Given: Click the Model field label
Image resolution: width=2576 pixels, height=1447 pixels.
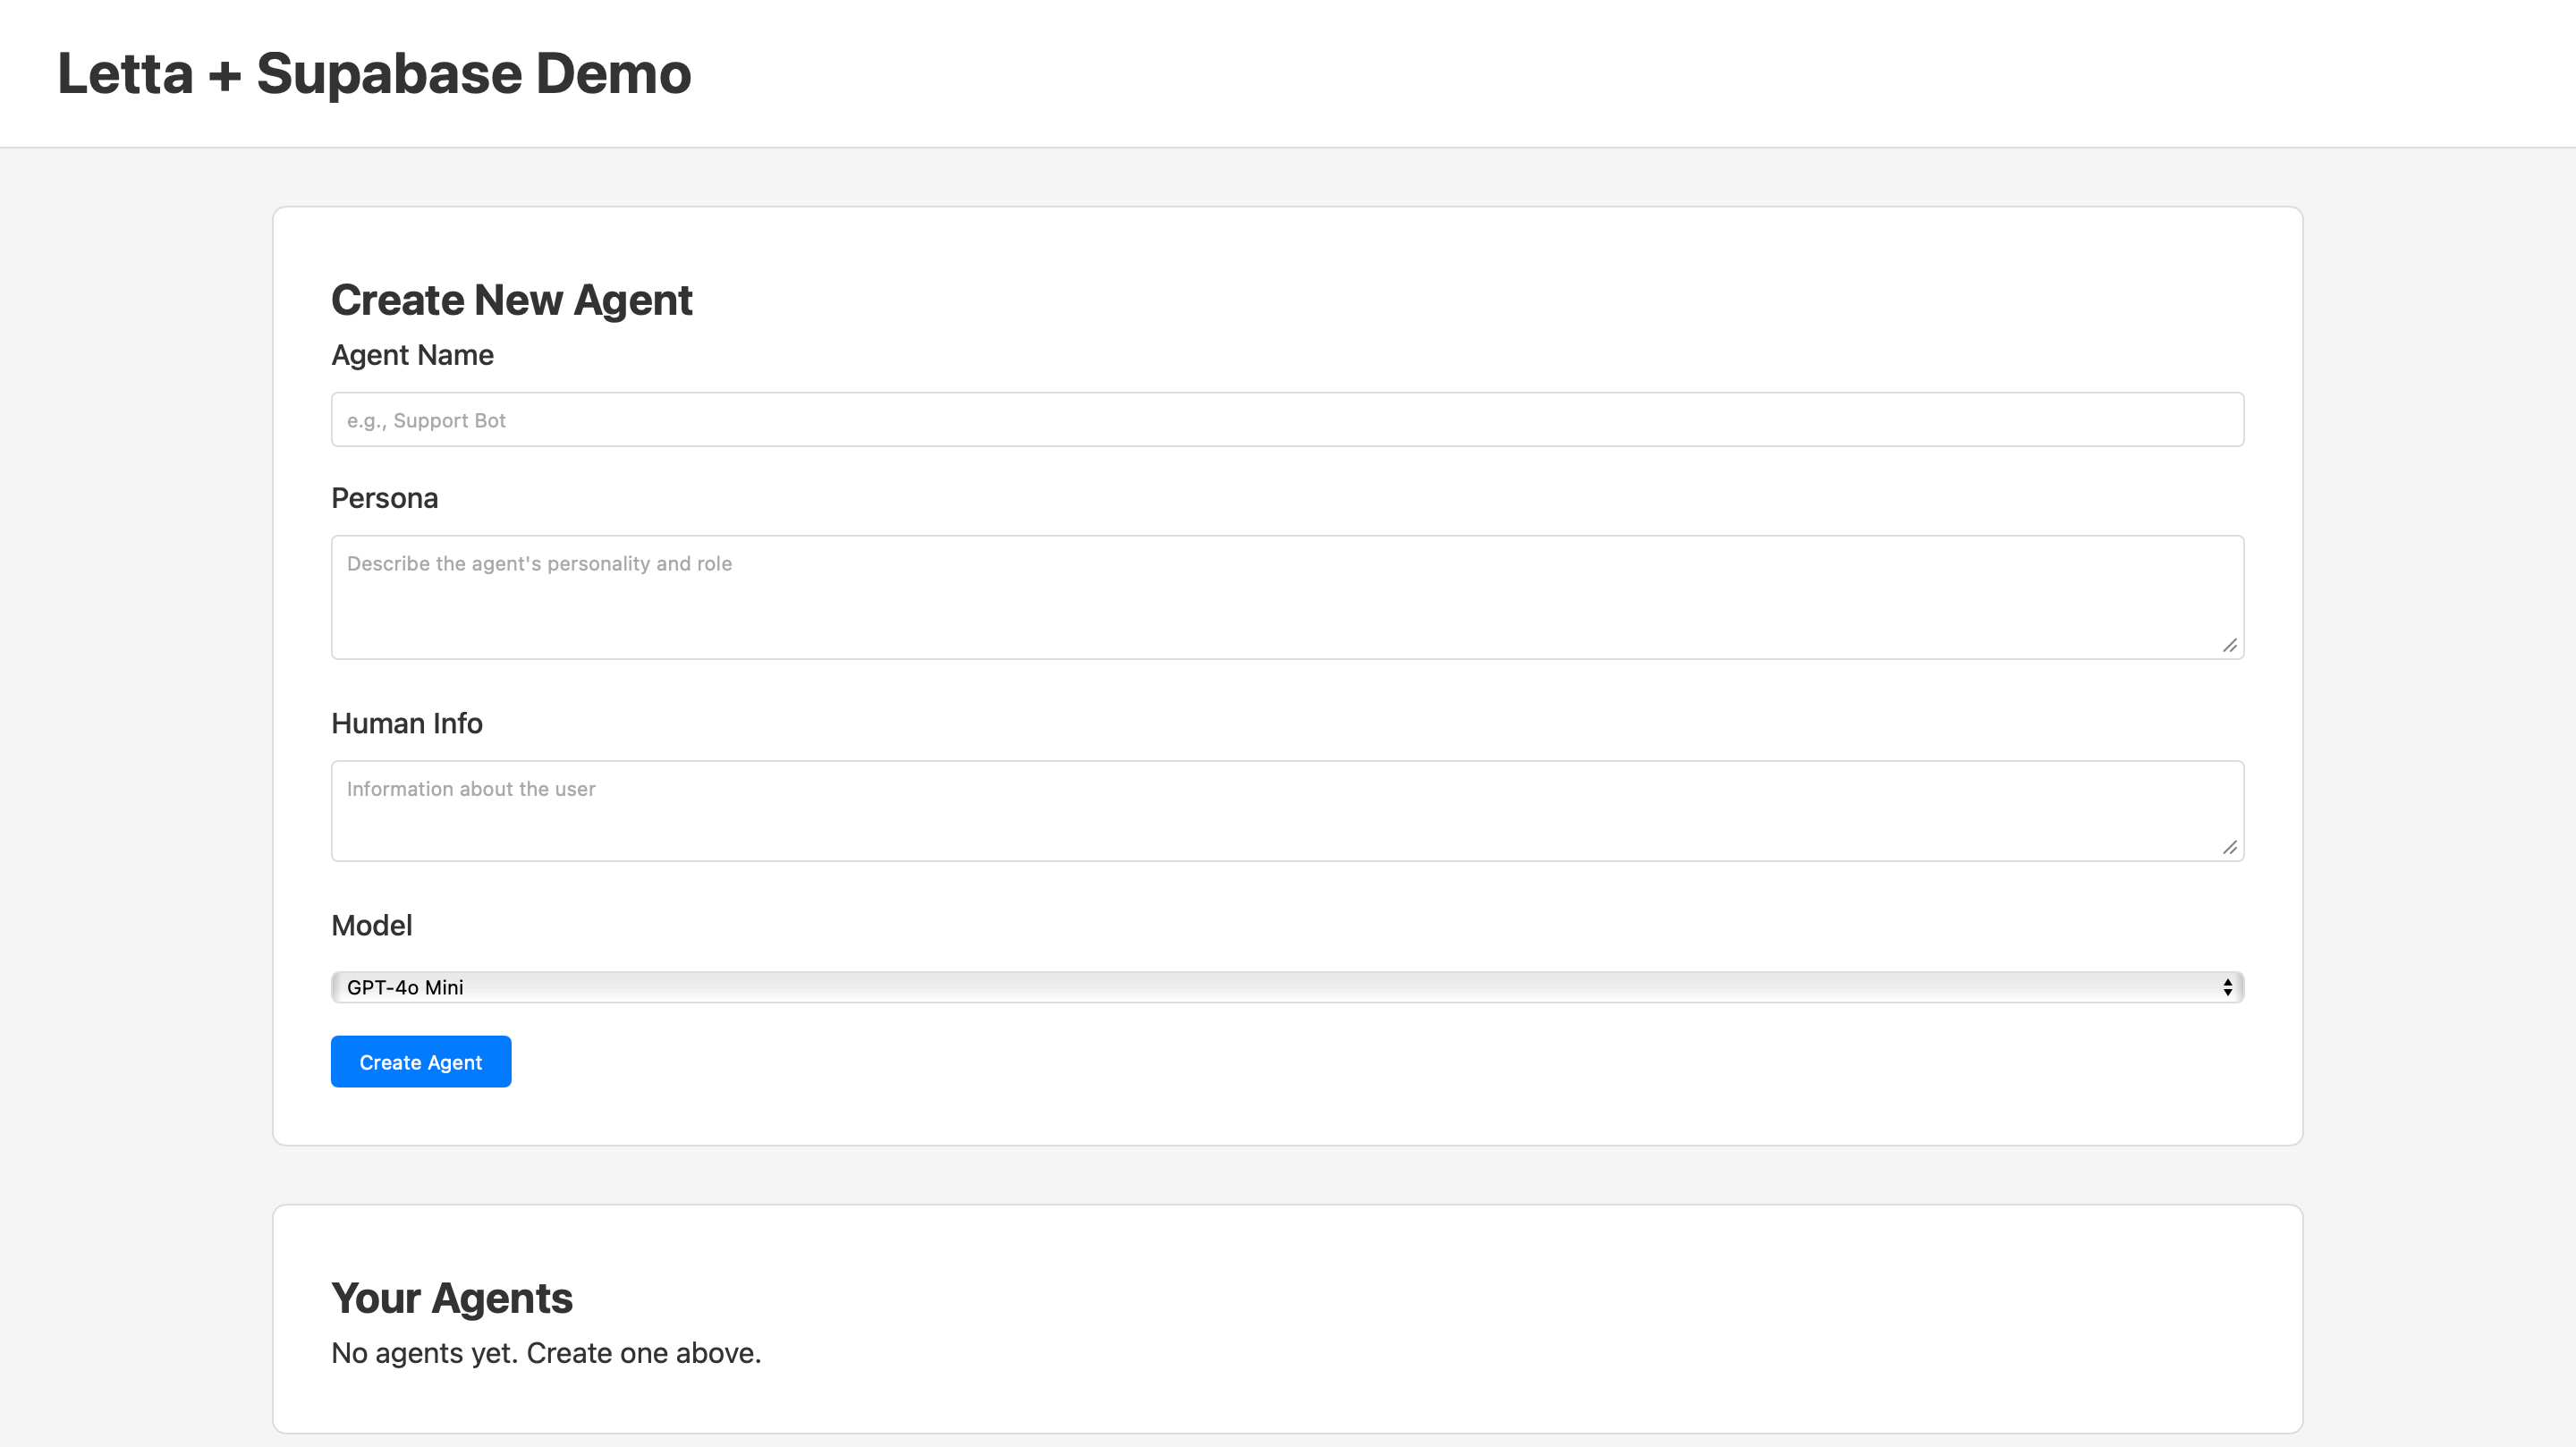Looking at the screenshot, I should click(371, 925).
